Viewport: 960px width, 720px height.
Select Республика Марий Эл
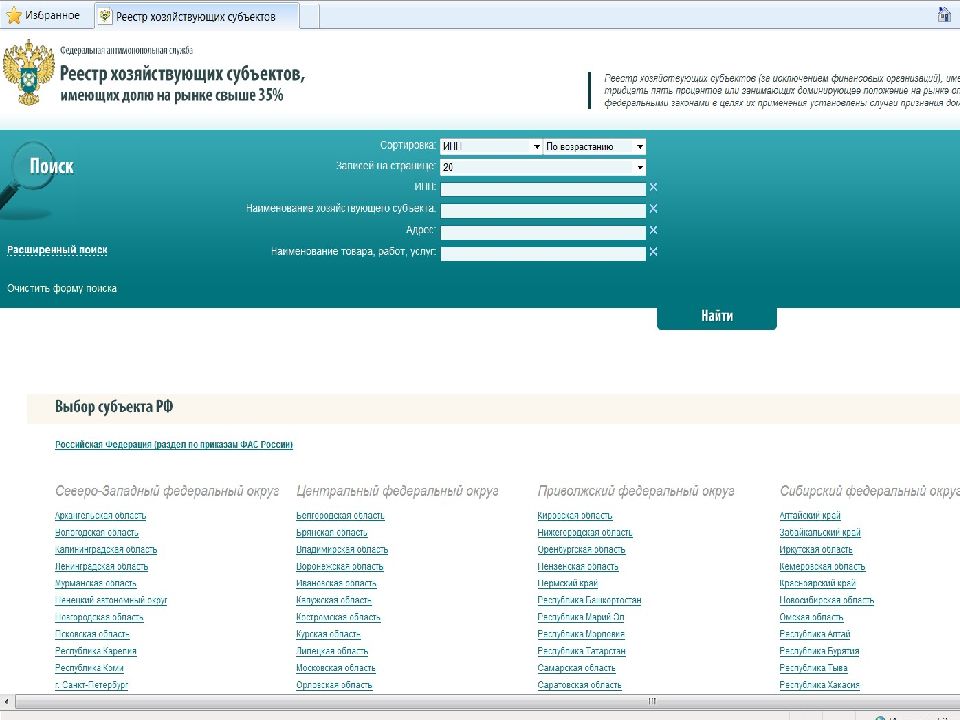pyautogui.click(x=581, y=617)
